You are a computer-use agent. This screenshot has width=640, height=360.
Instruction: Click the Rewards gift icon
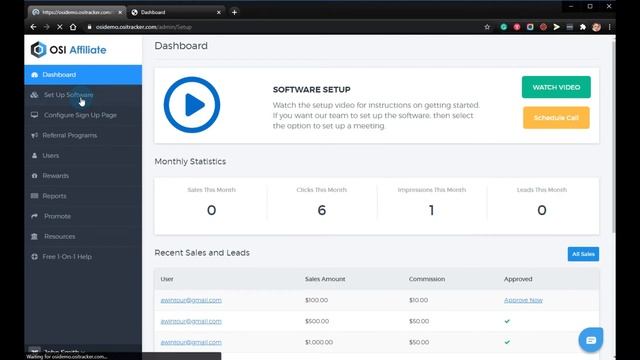34,176
